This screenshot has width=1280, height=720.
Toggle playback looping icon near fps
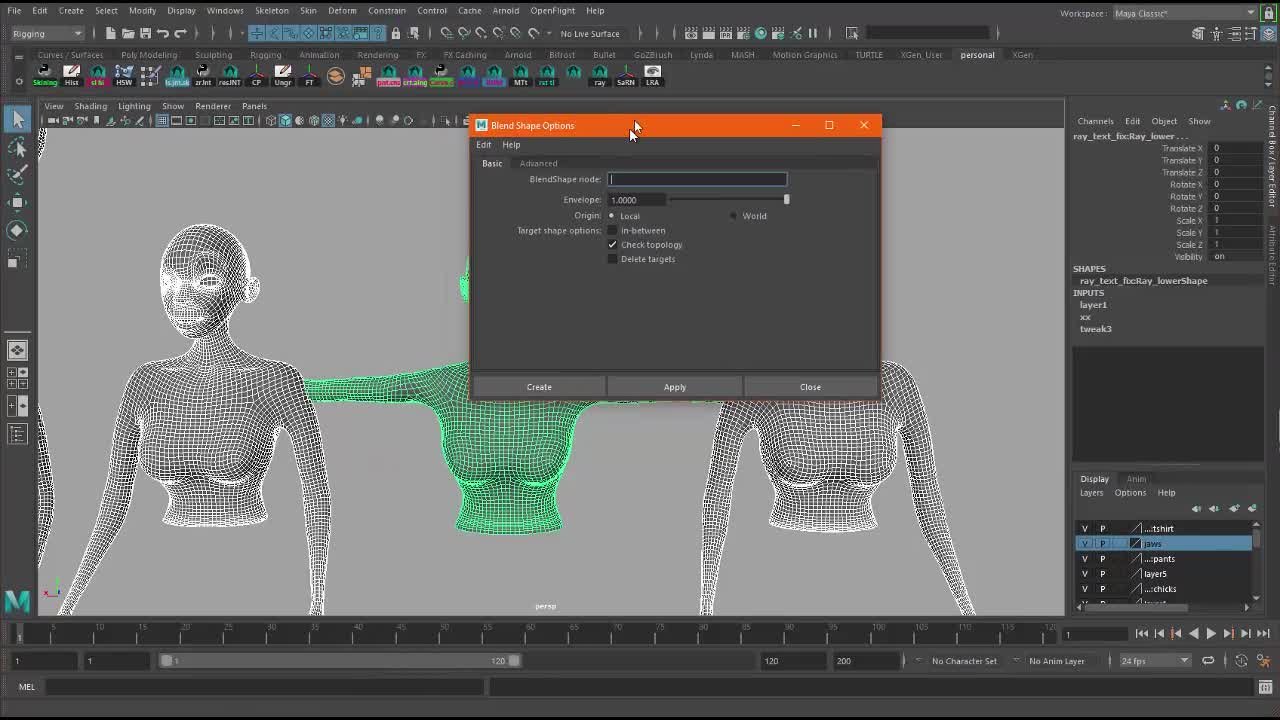1208,661
